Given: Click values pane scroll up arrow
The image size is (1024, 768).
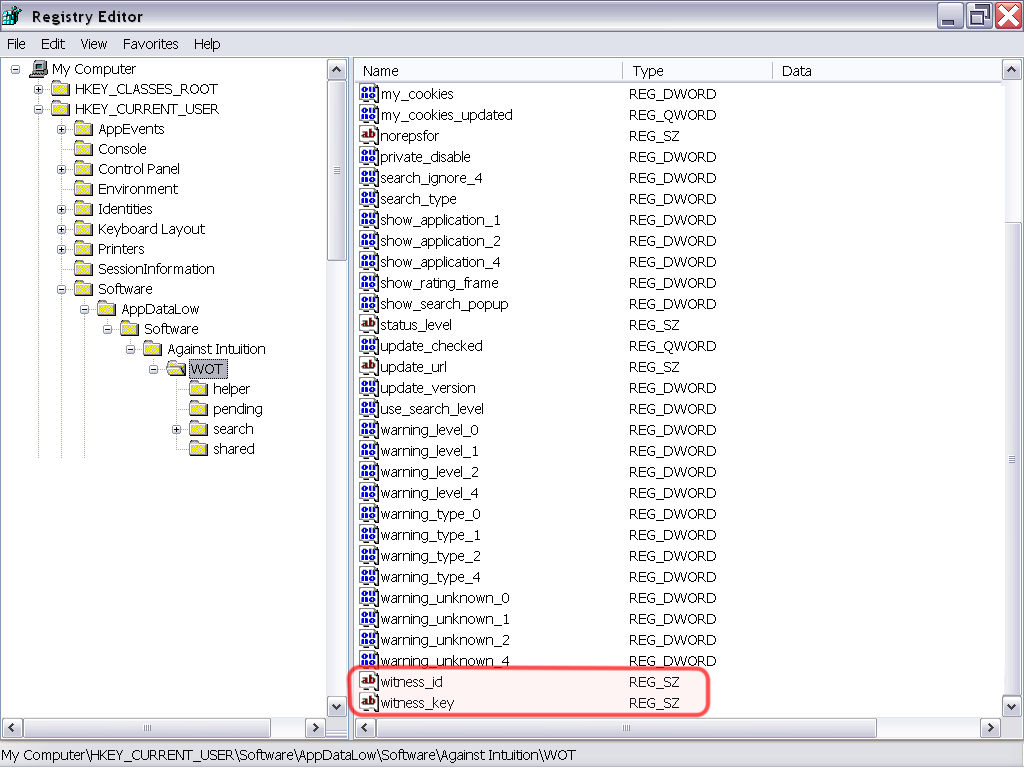Looking at the screenshot, I should tap(1011, 70).
